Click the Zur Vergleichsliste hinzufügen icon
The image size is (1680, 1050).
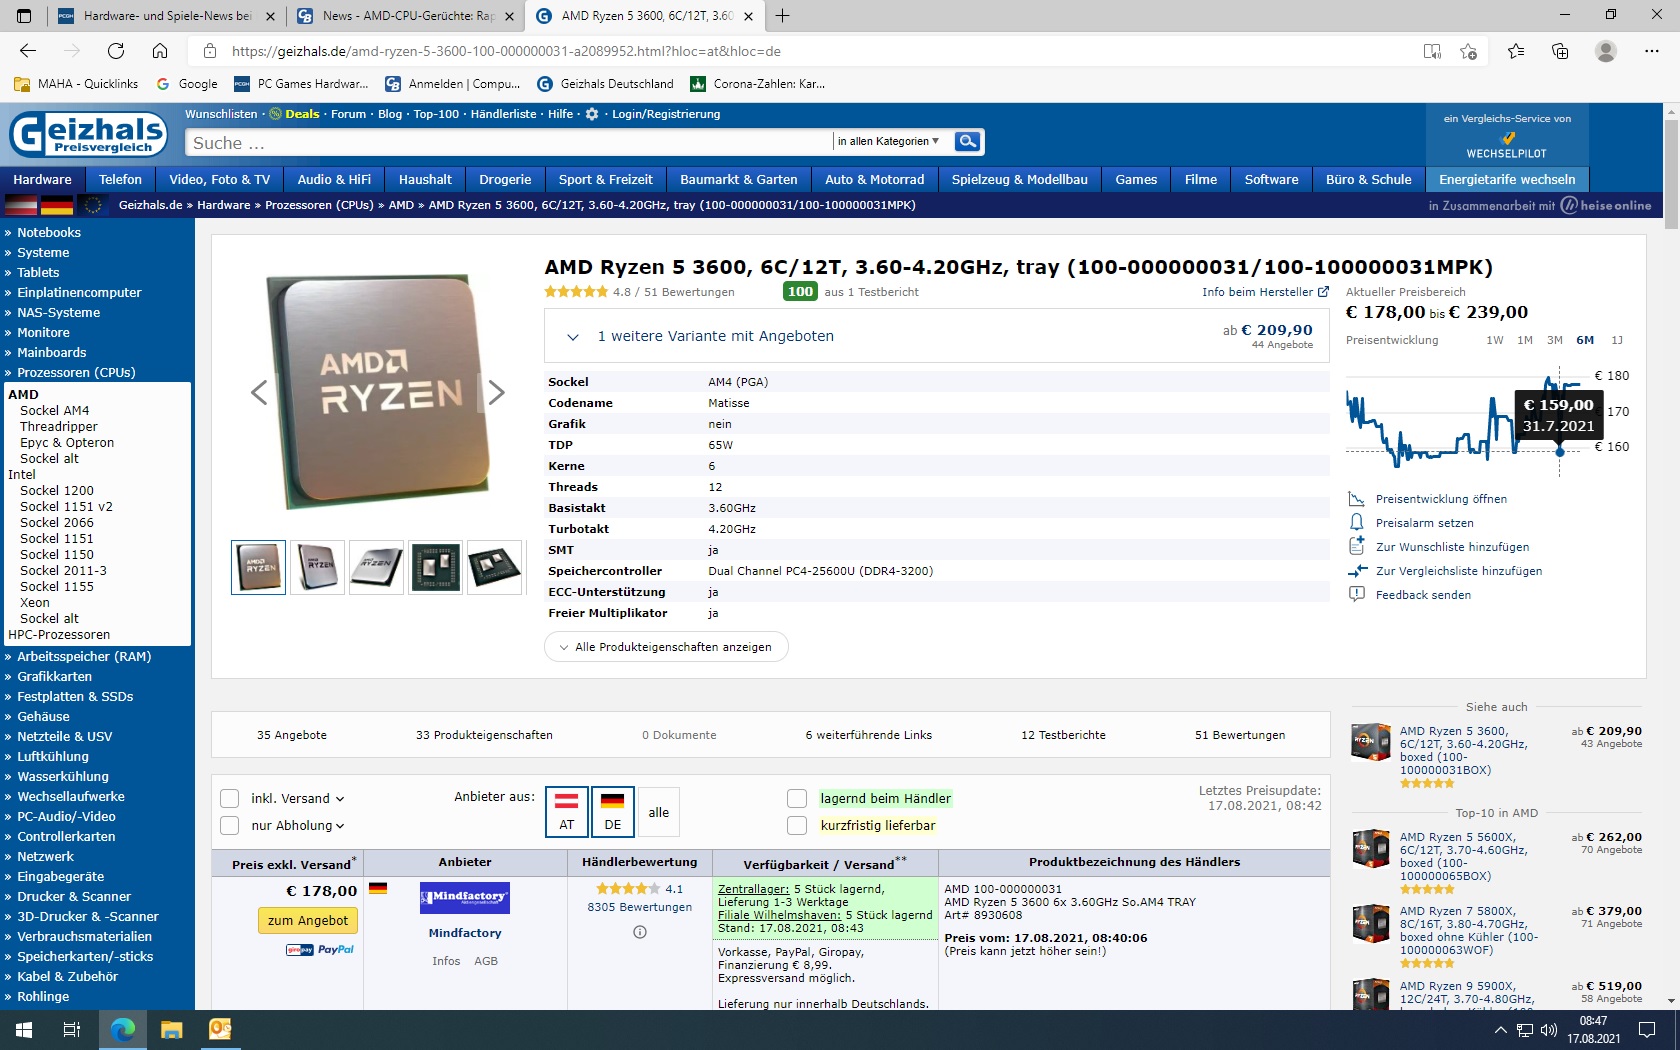coord(1356,571)
